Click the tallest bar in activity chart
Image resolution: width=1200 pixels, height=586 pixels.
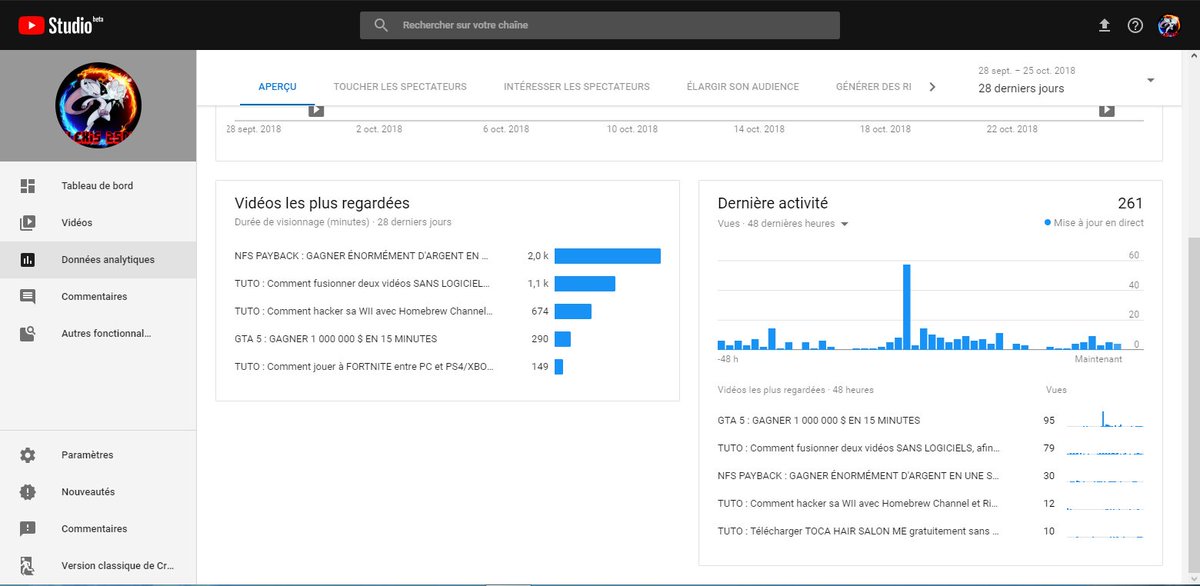906,306
